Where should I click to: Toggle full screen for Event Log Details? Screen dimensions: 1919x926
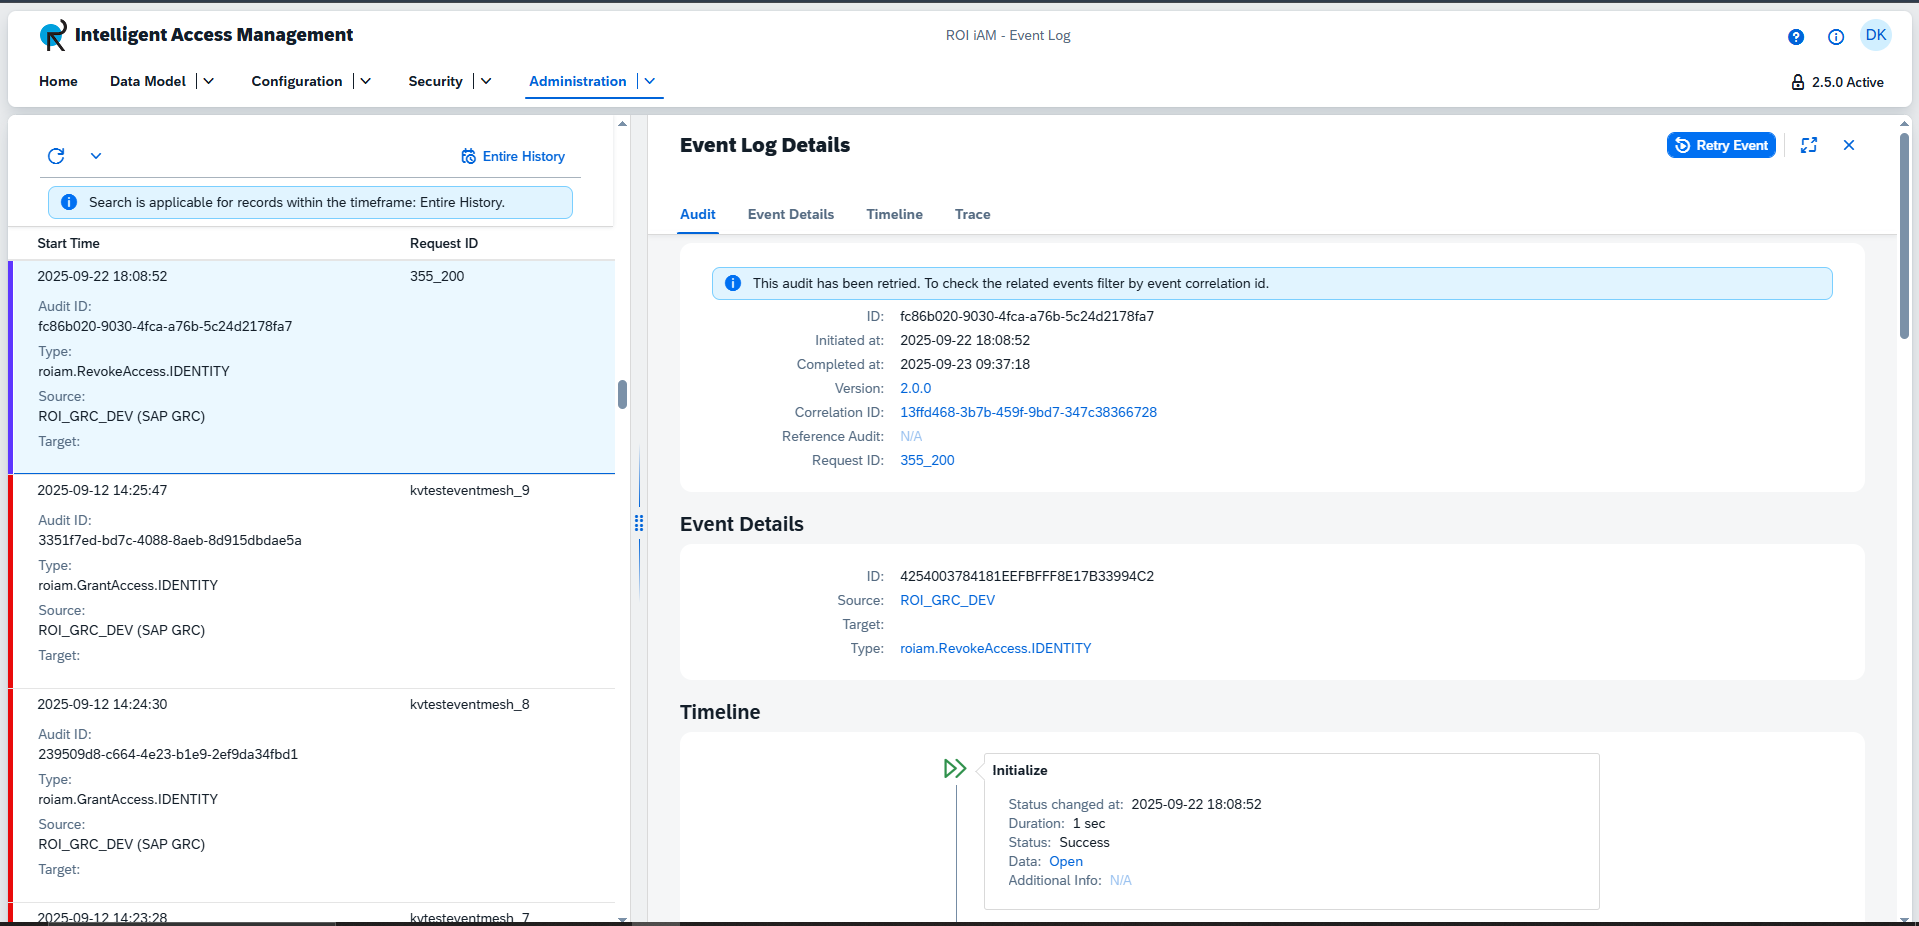(1809, 145)
